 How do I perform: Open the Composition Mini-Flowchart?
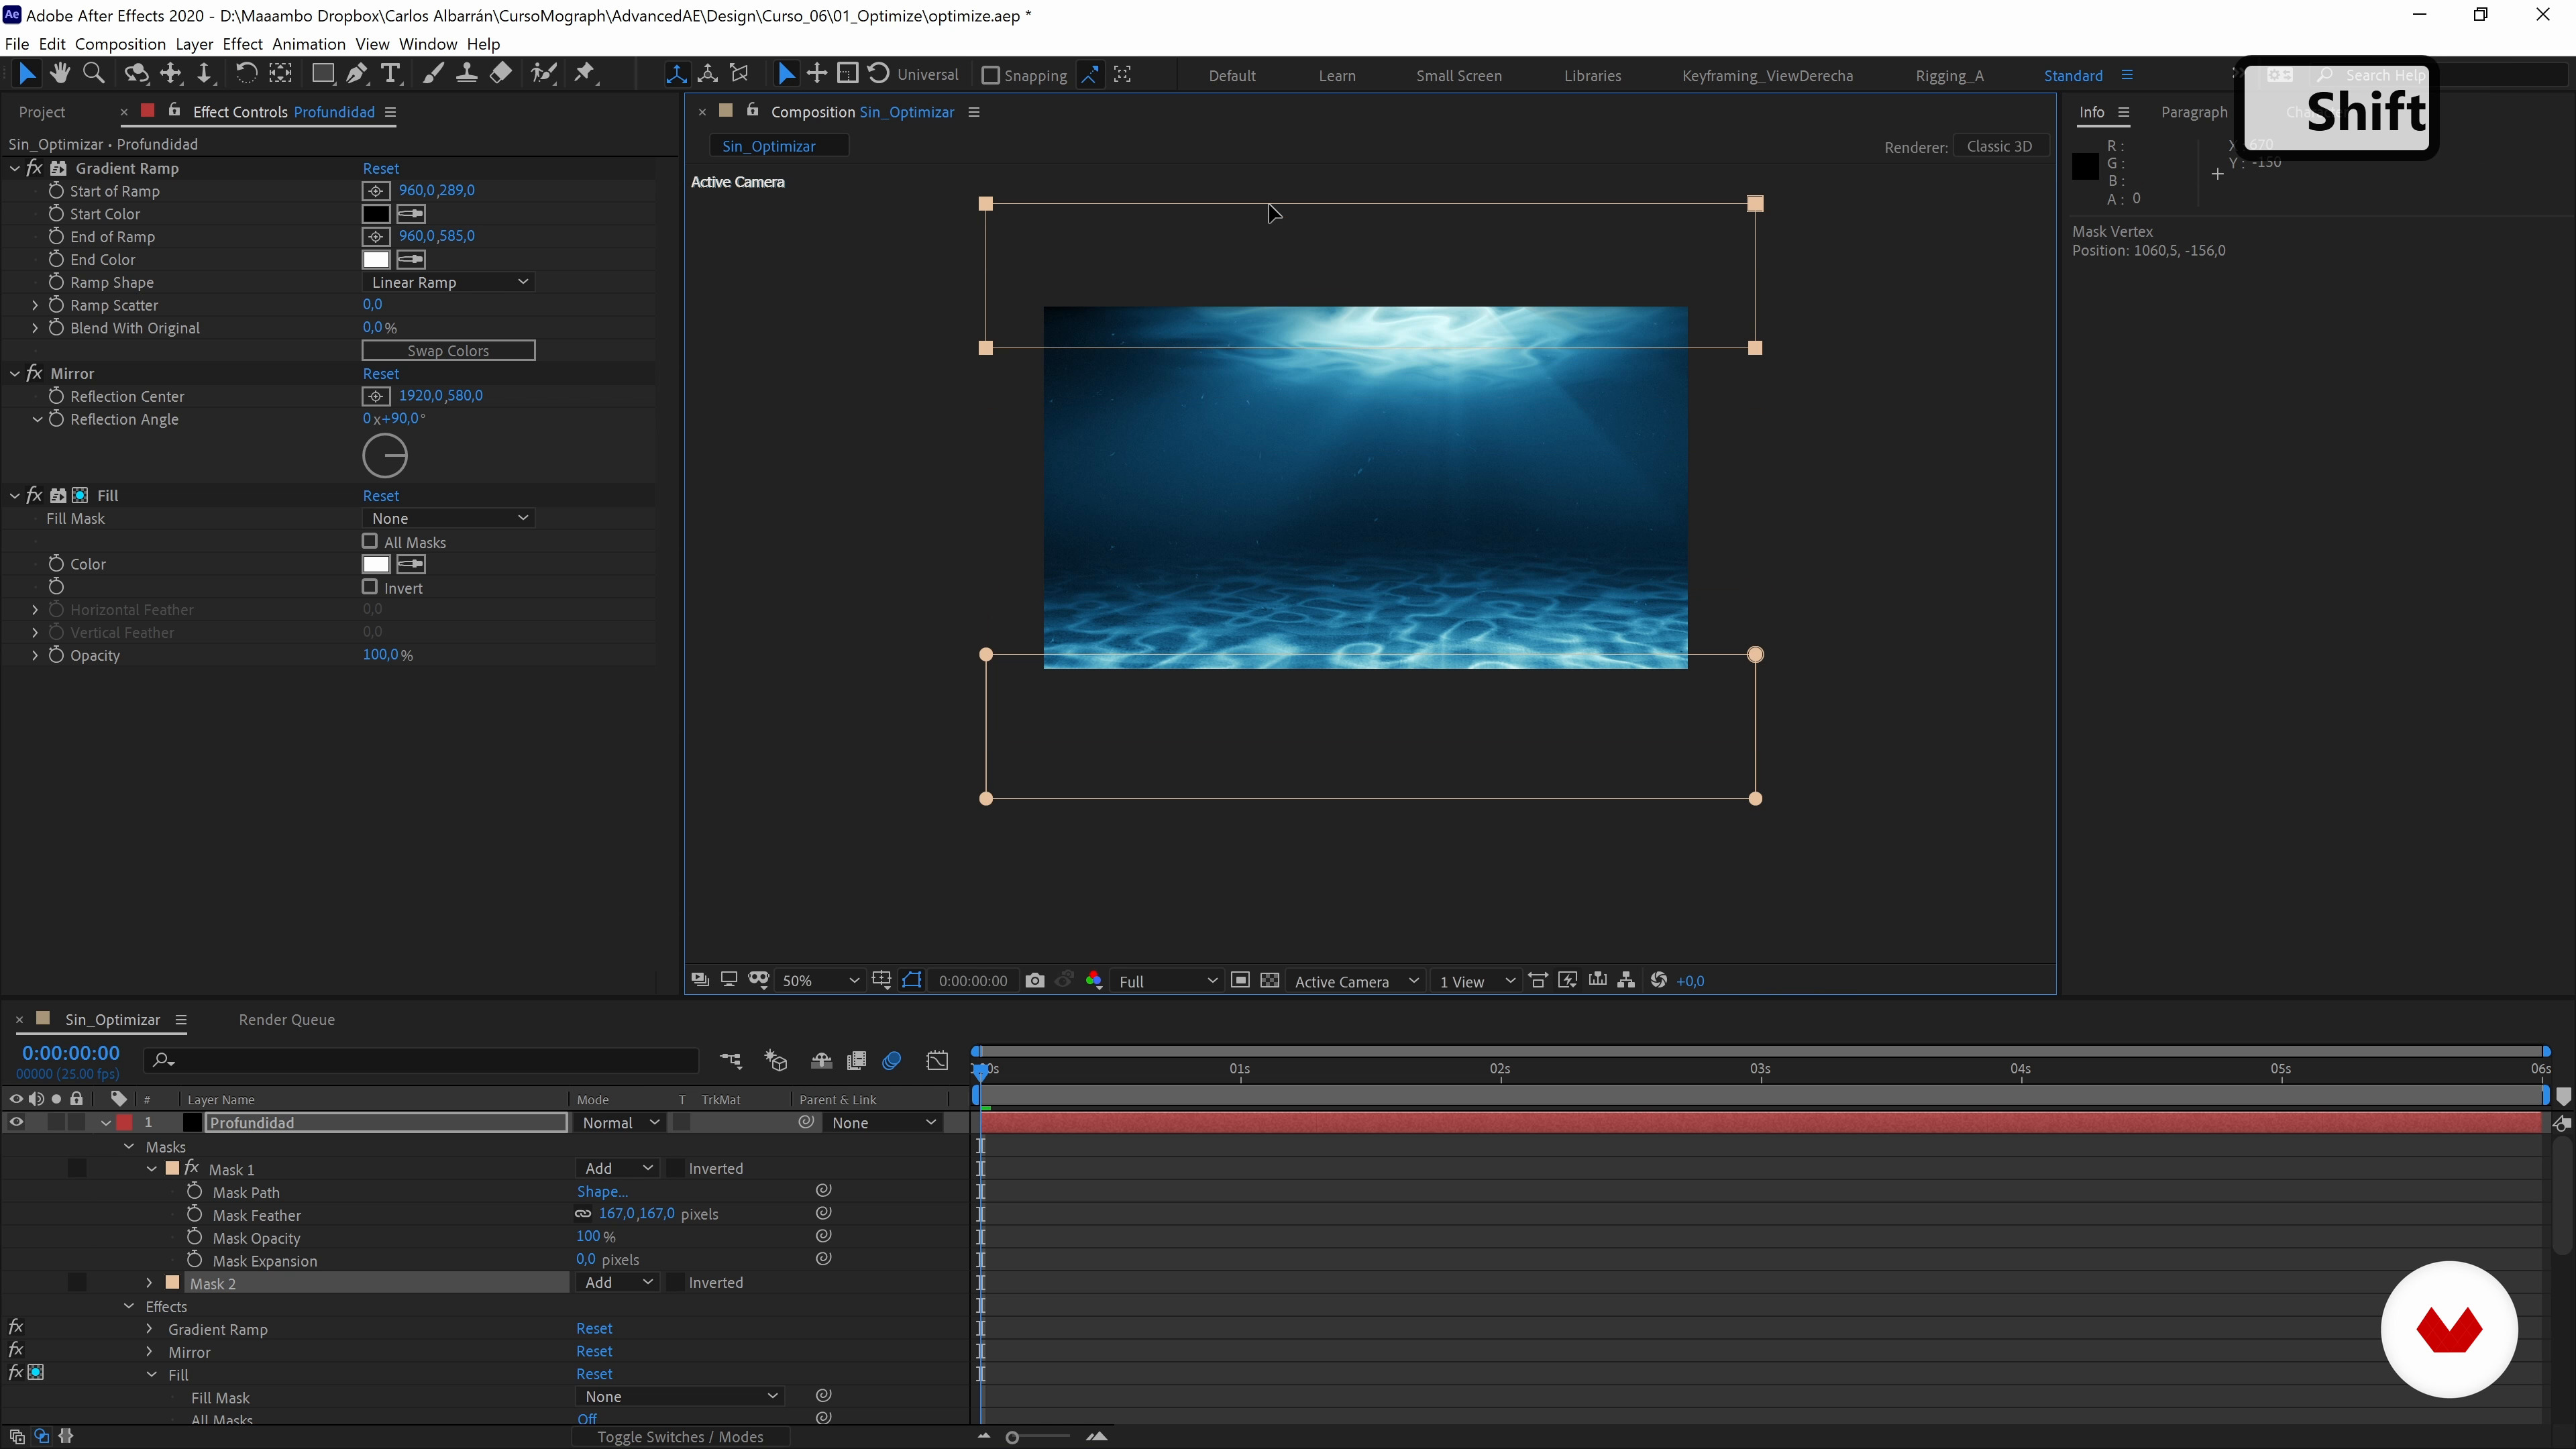(x=731, y=1061)
